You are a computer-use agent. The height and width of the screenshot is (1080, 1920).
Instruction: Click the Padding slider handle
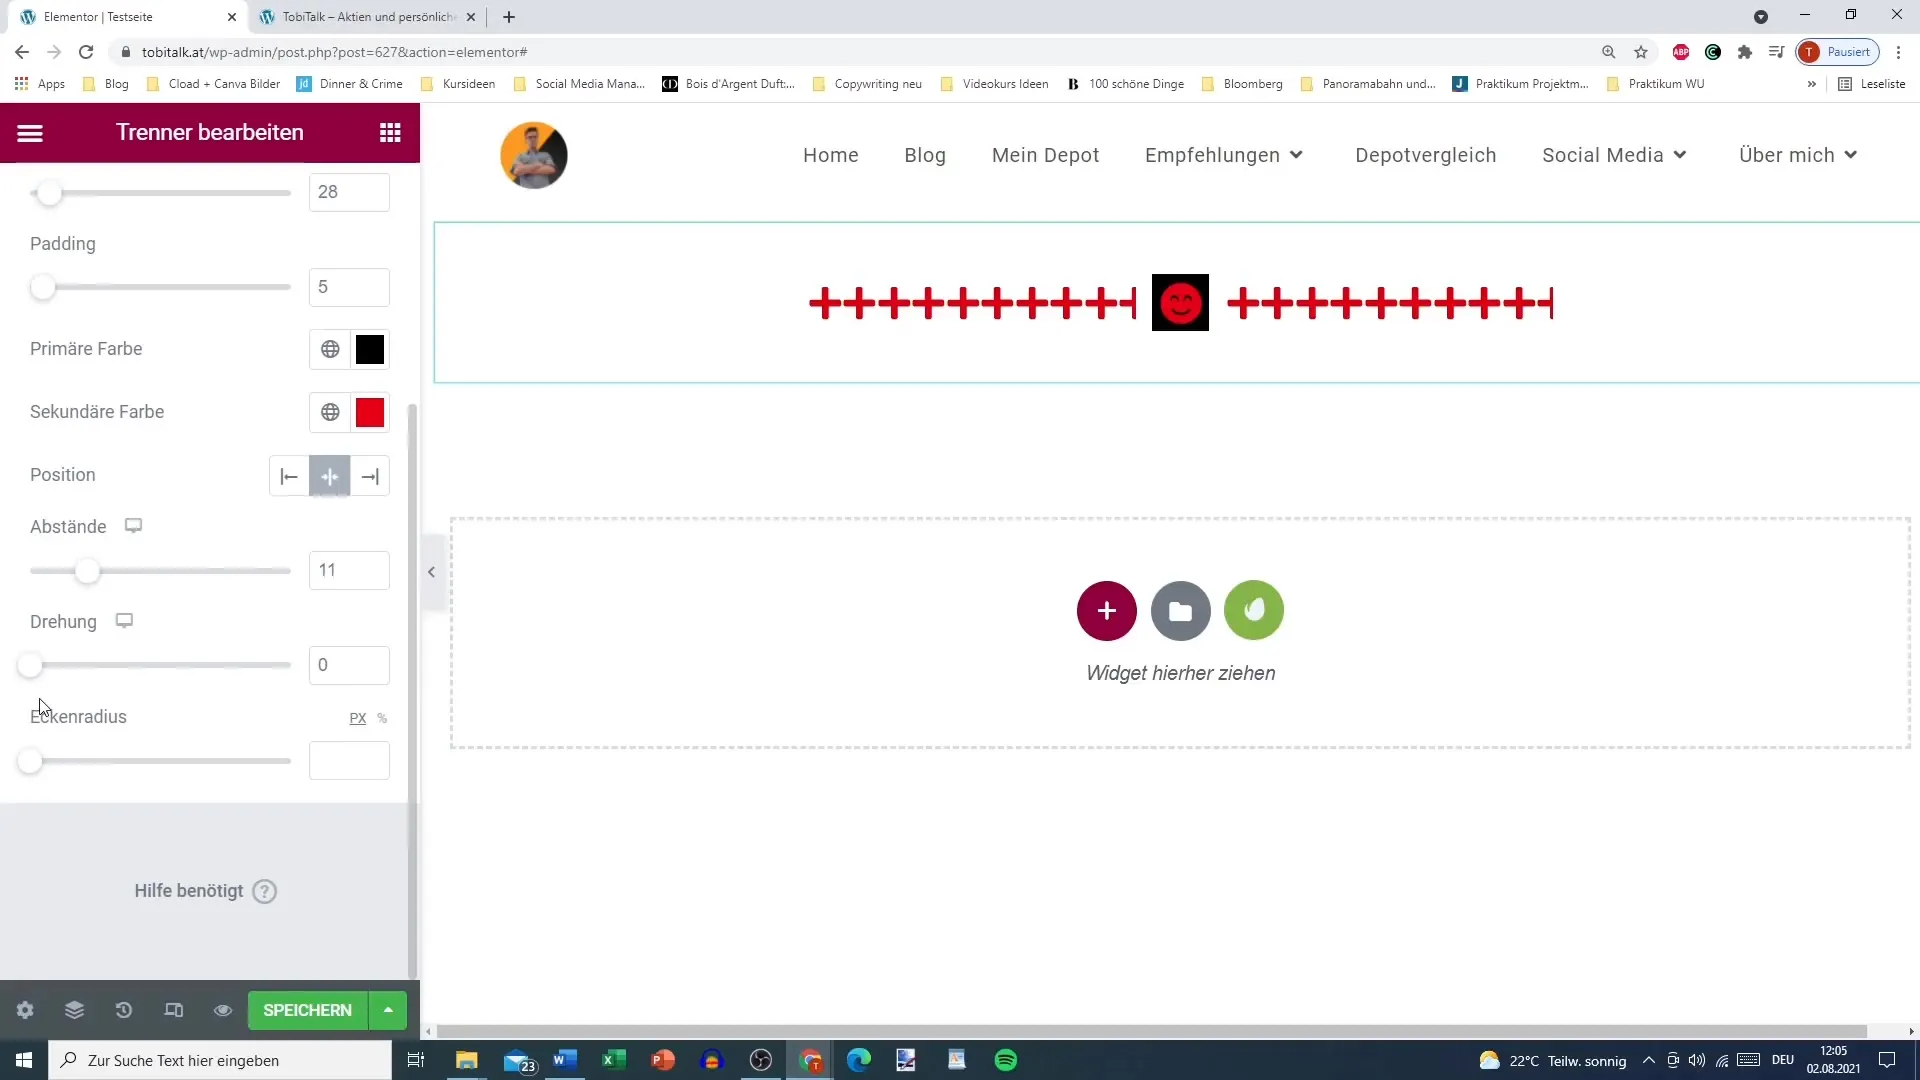pos(42,288)
